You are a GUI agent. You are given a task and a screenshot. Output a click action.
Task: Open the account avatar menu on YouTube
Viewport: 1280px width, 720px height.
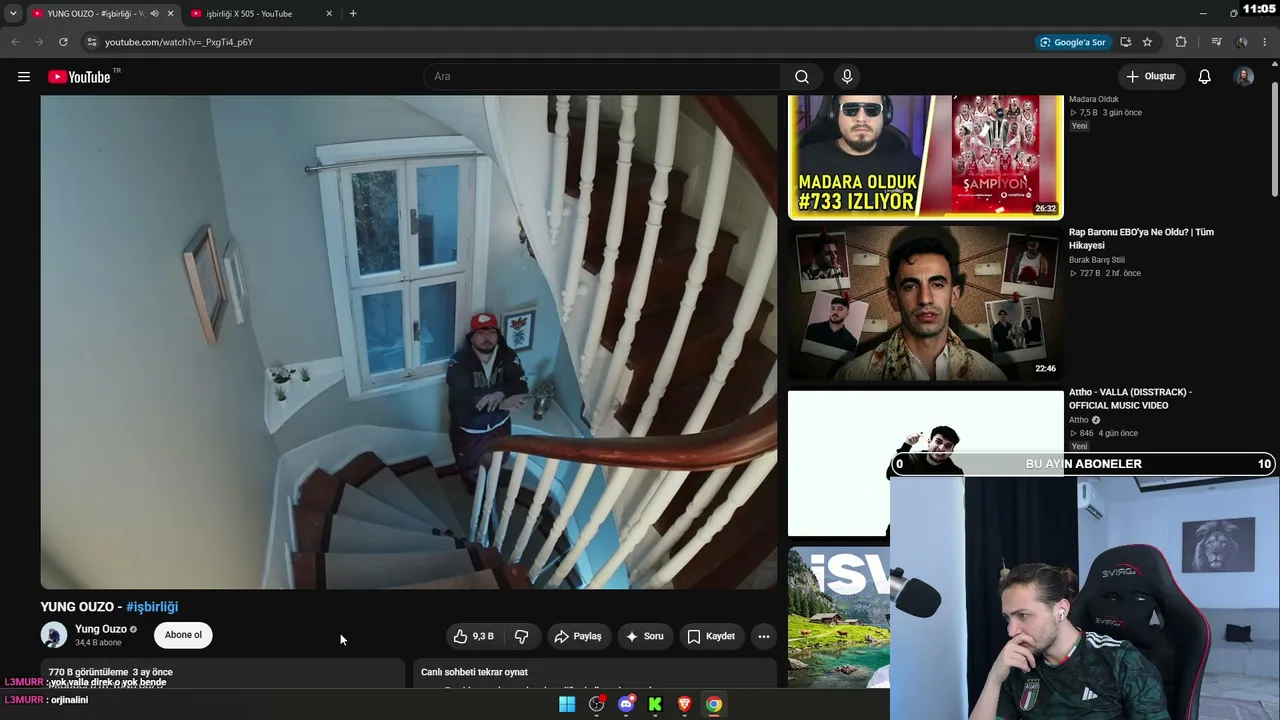pyautogui.click(x=1244, y=77)
